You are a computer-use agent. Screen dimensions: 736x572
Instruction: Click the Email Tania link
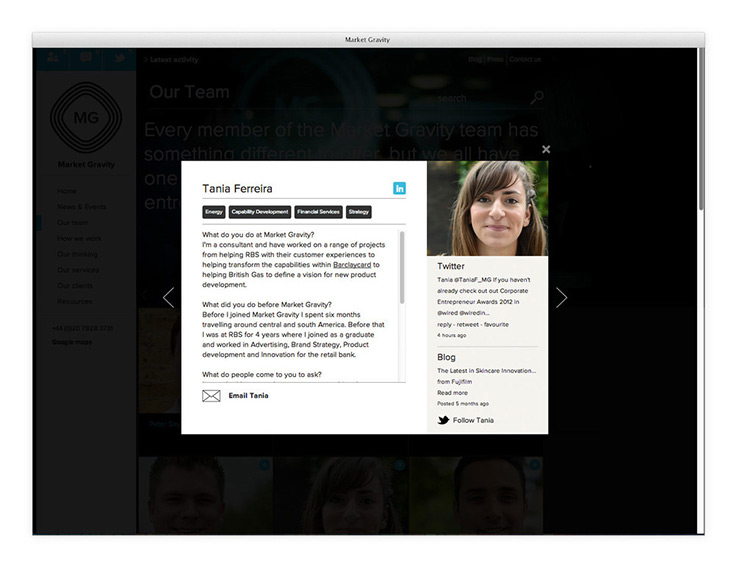(248, 396)
